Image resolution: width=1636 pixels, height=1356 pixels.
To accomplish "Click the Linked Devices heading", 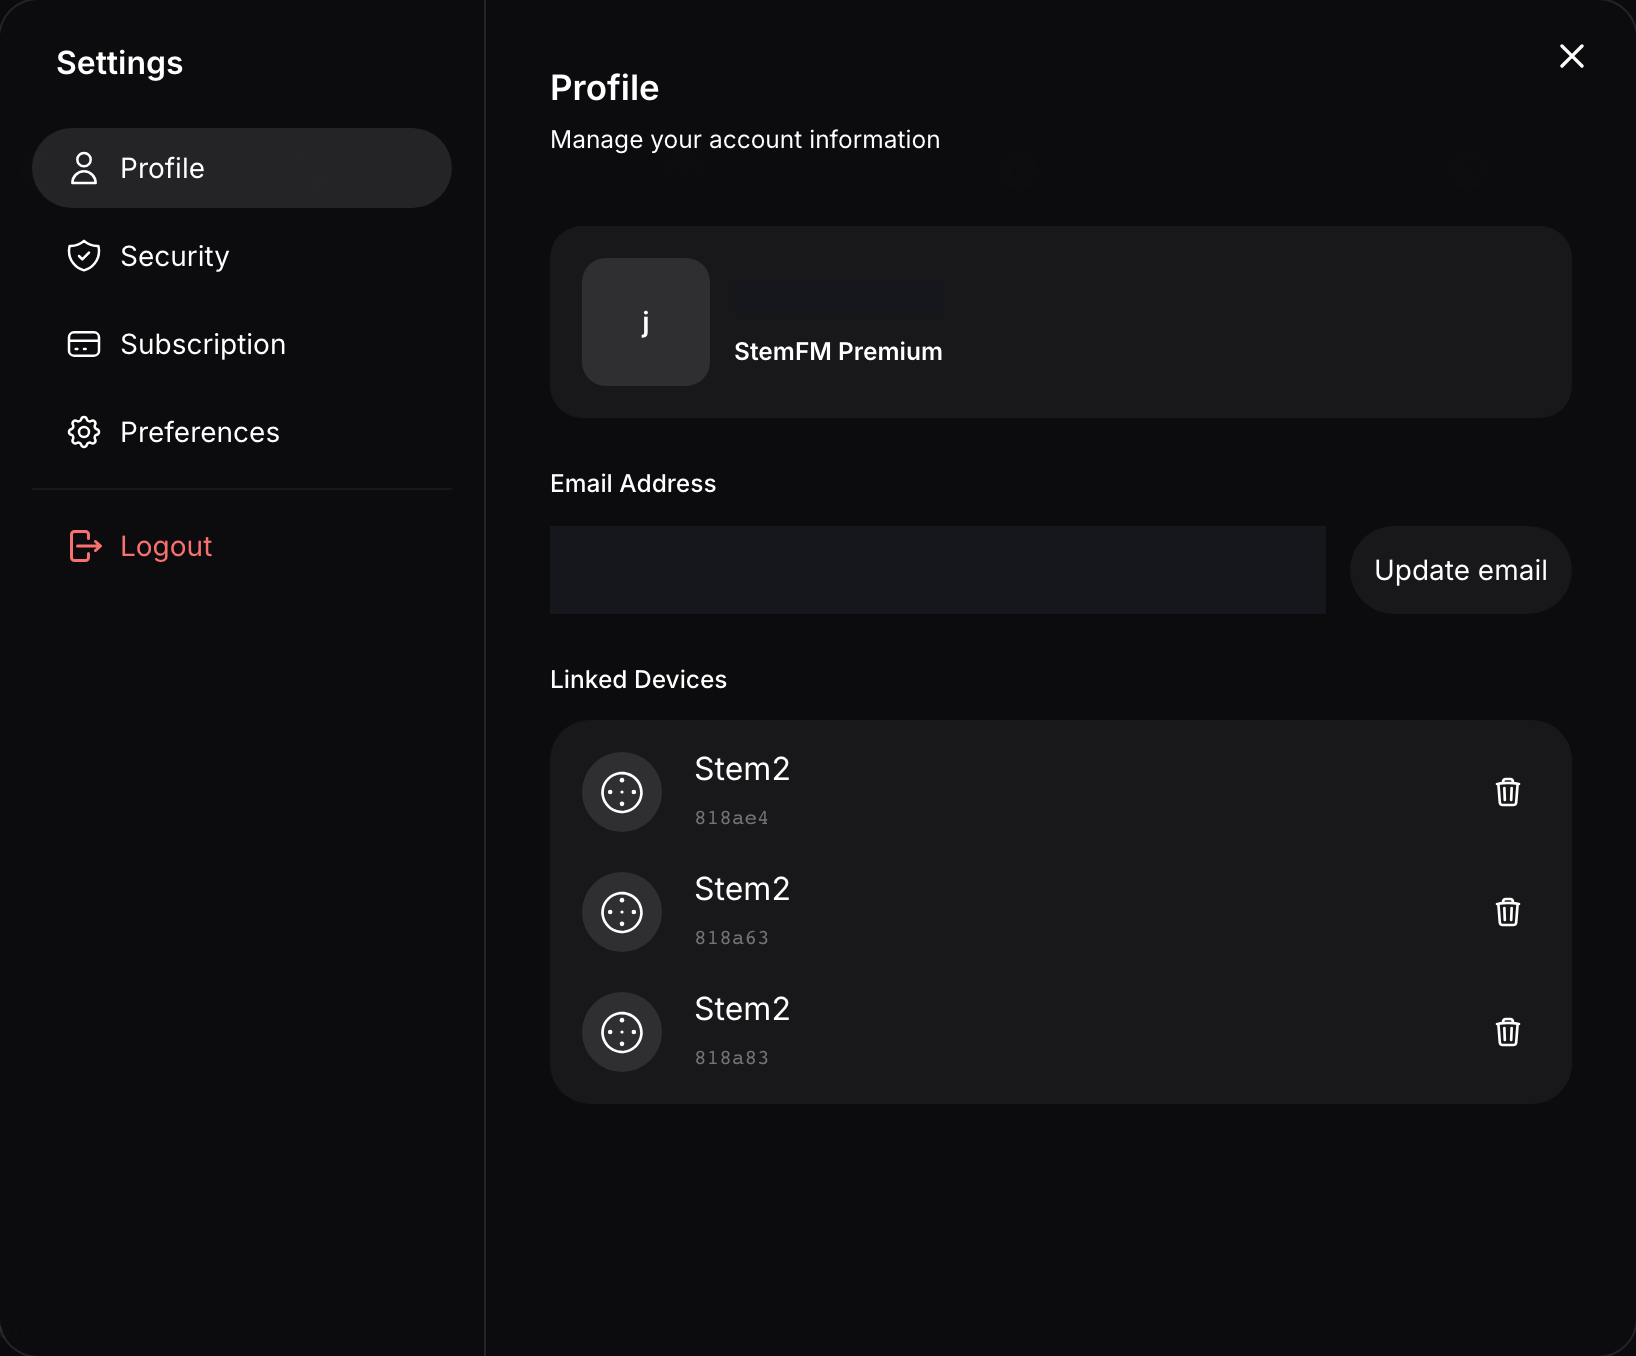I will click(638, 680).
